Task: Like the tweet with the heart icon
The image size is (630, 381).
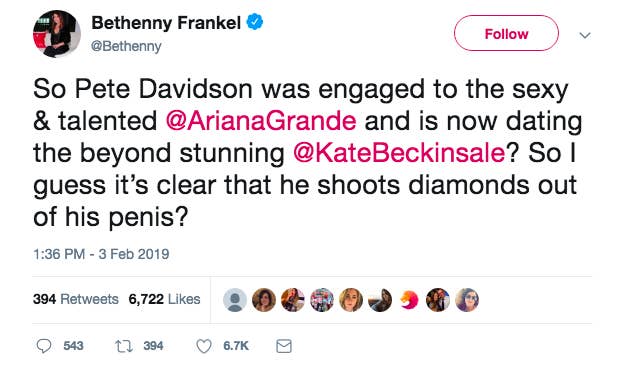Action: pyautogui.click(x=204, y=346)
